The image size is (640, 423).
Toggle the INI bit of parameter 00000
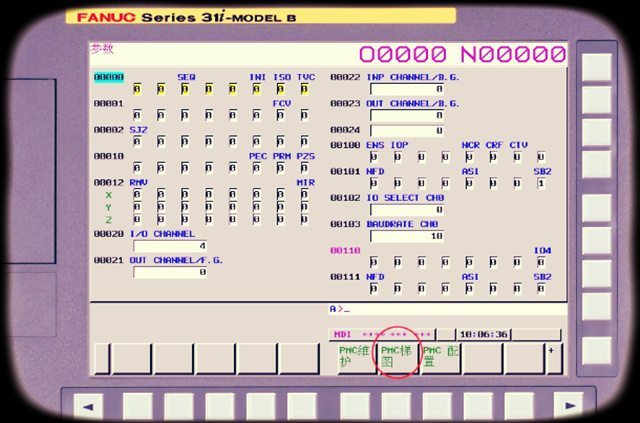point(256,89)
